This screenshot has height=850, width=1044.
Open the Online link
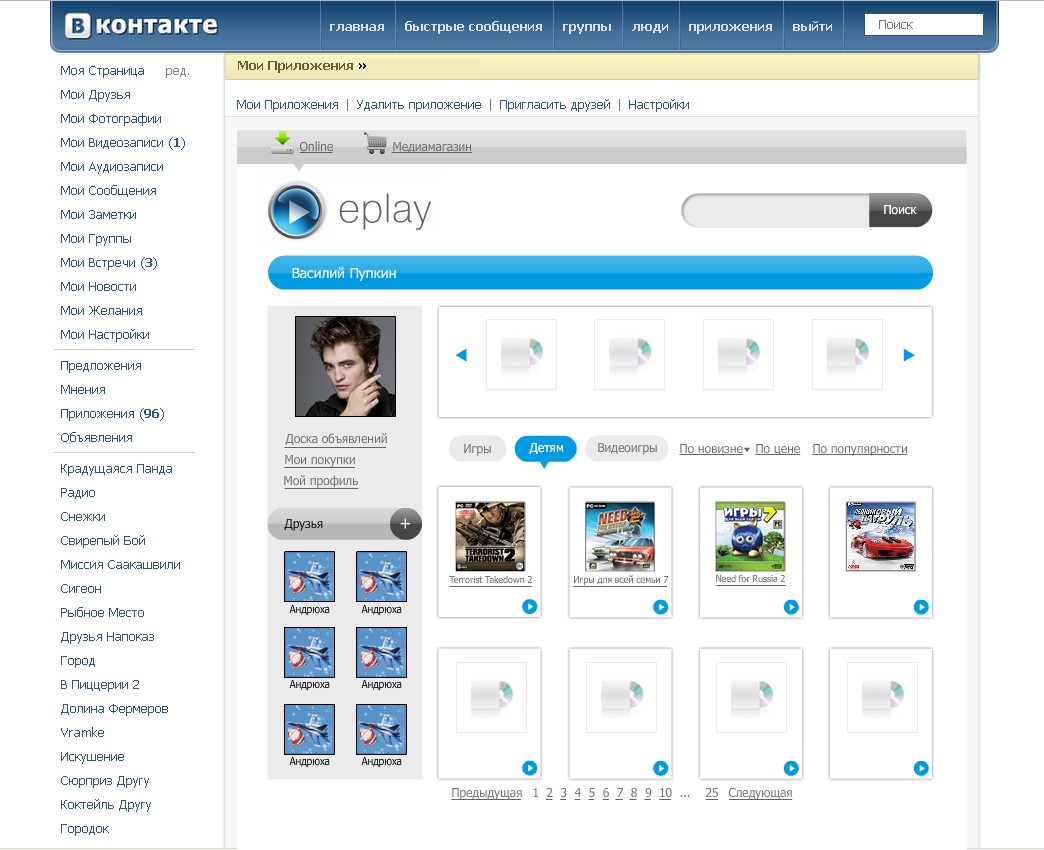pyautogui.click(x=316, y=146)
